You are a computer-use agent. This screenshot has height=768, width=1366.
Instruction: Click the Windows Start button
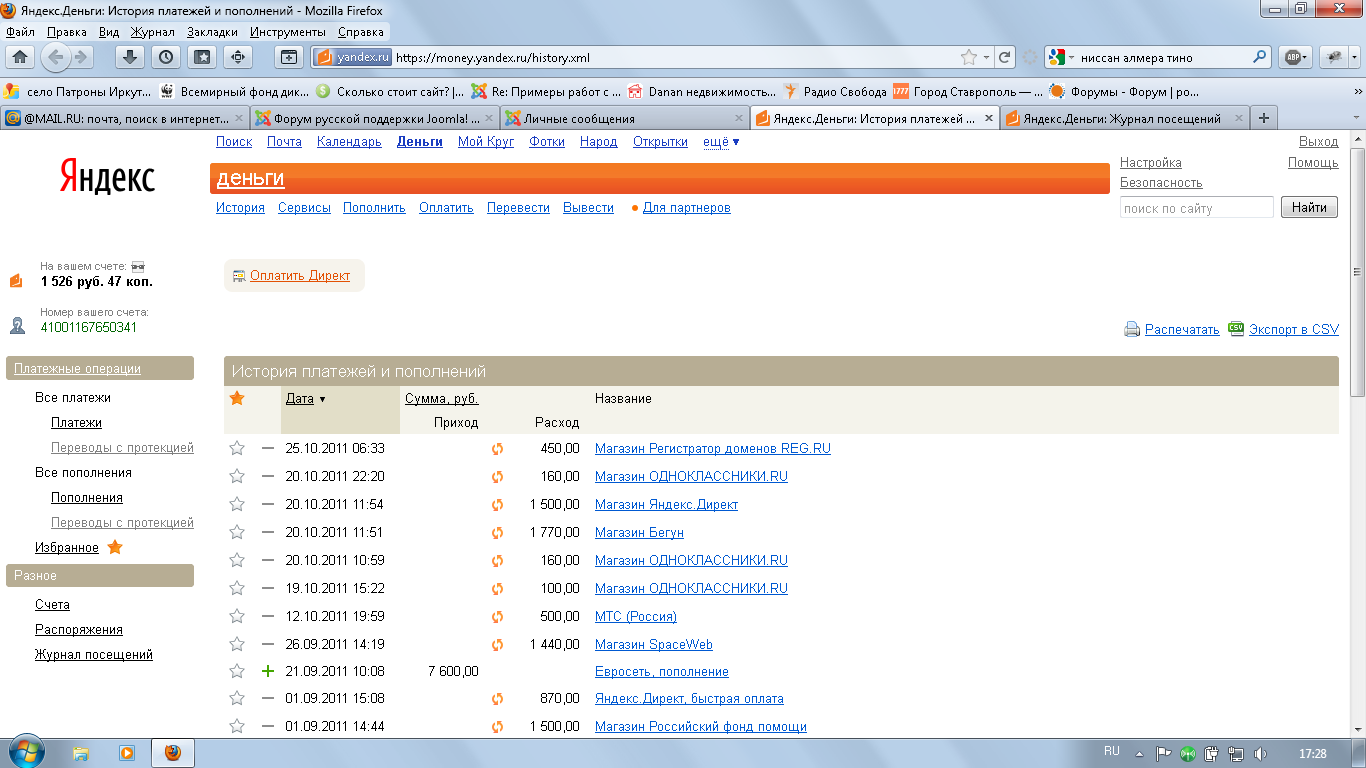(25, 752)
